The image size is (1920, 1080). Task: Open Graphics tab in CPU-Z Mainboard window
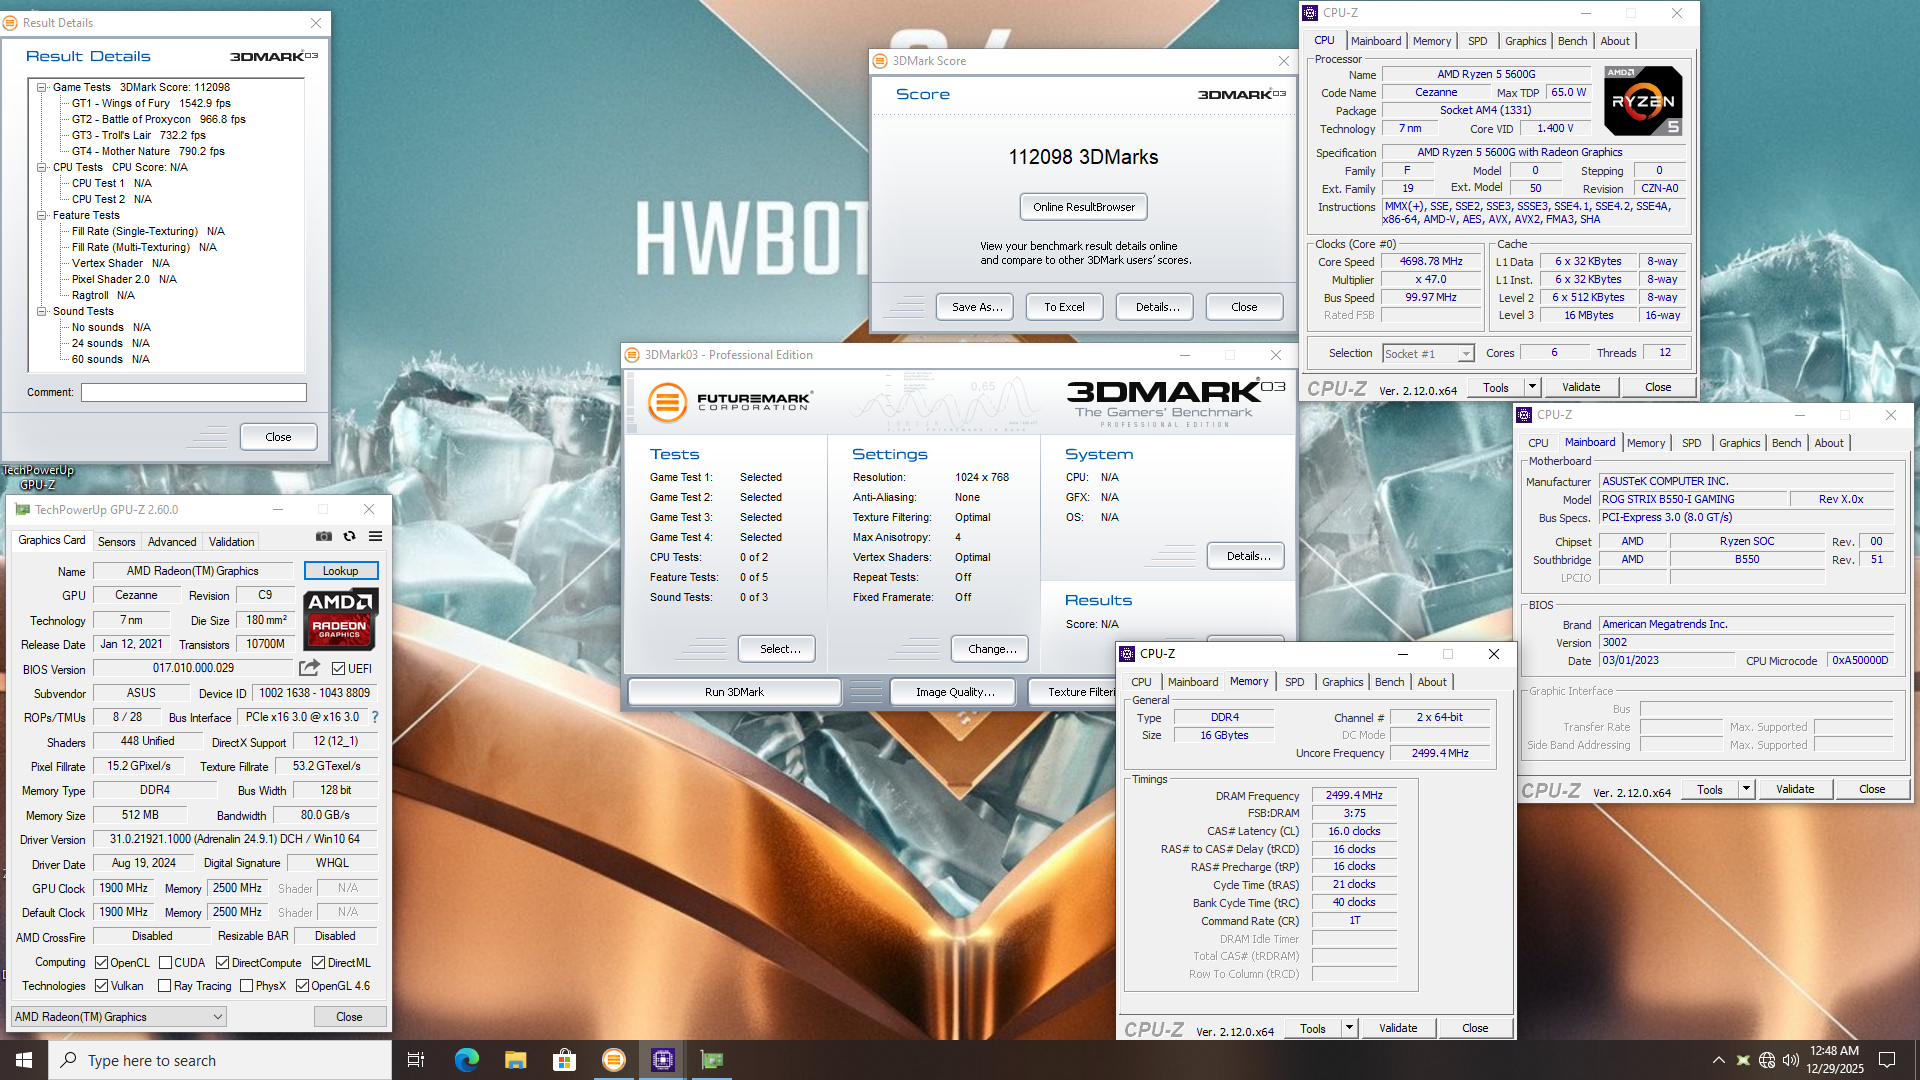(1739, 443)
